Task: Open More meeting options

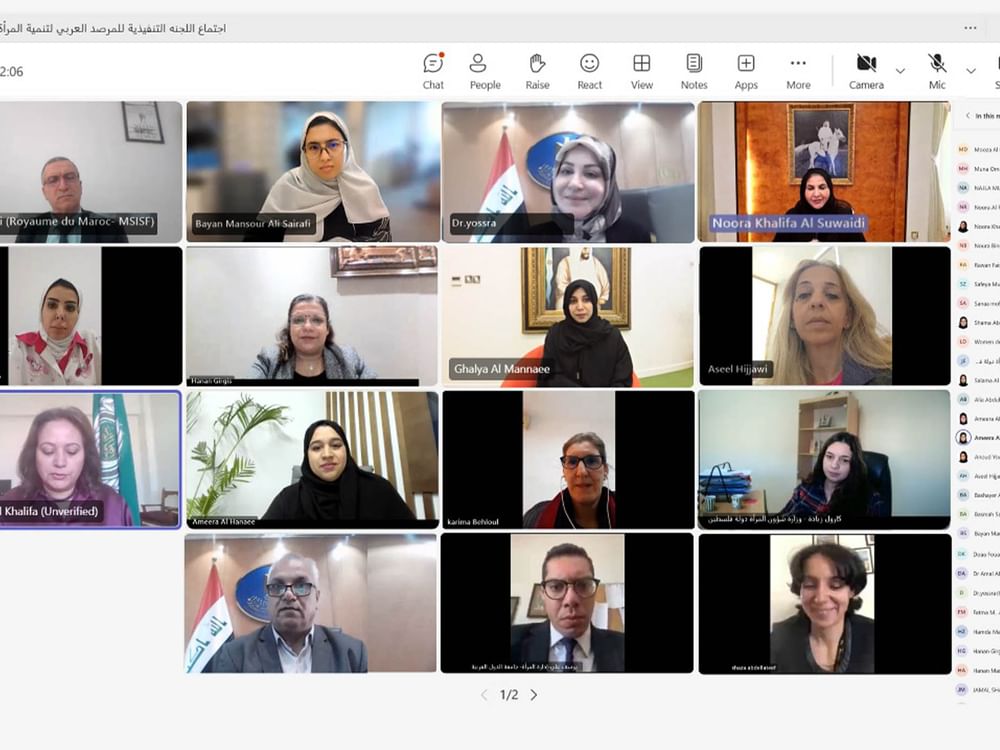Action: pyautogui.click(x=797, y=70)
